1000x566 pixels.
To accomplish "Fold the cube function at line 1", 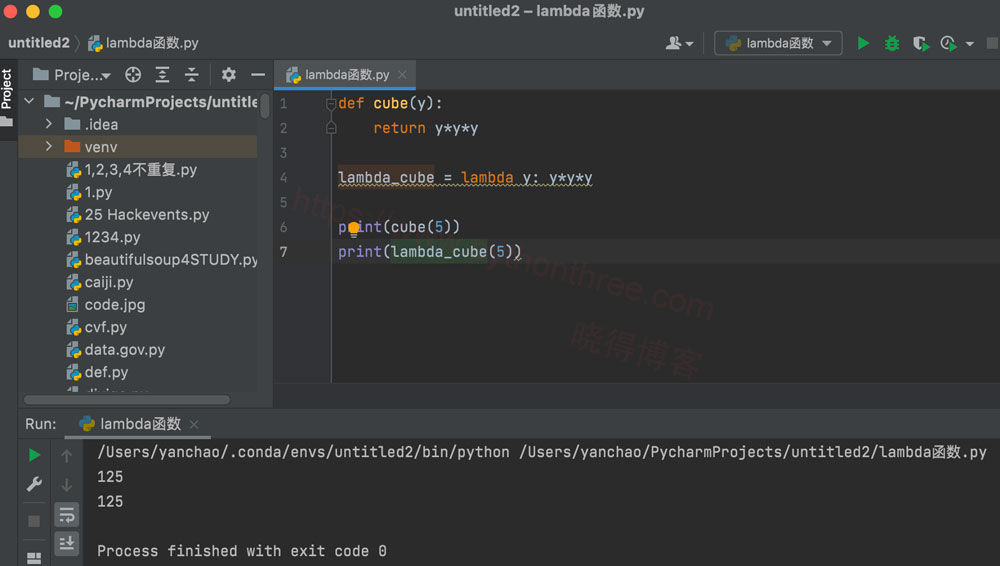I will point(330,103).
